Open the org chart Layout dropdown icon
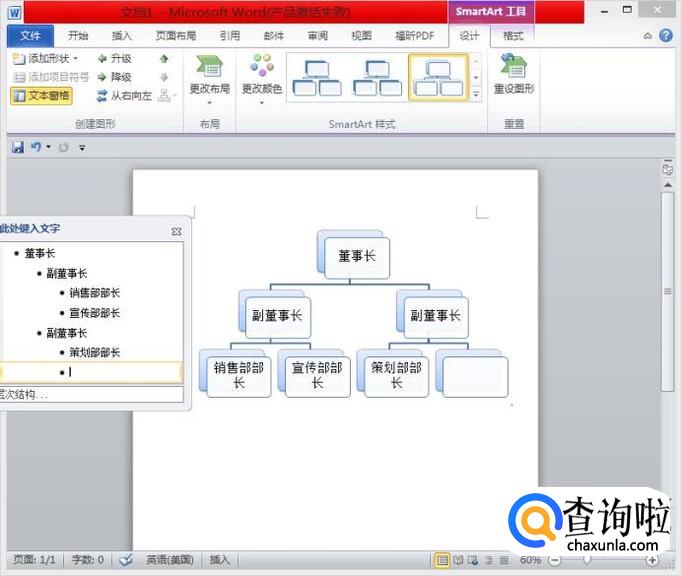Image resolution: width=682 pixels, height=576 pixels. click(167, 96)
